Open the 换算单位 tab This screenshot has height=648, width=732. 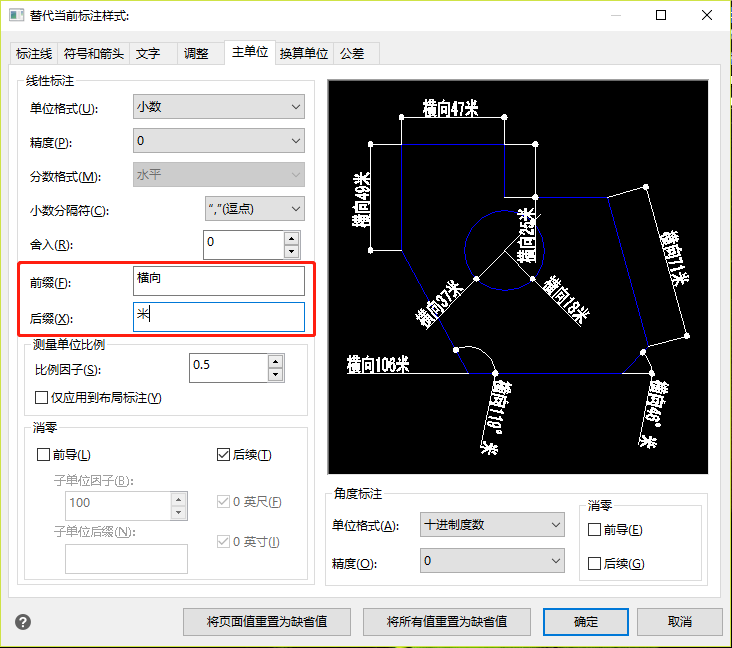(x=304, y=54)
